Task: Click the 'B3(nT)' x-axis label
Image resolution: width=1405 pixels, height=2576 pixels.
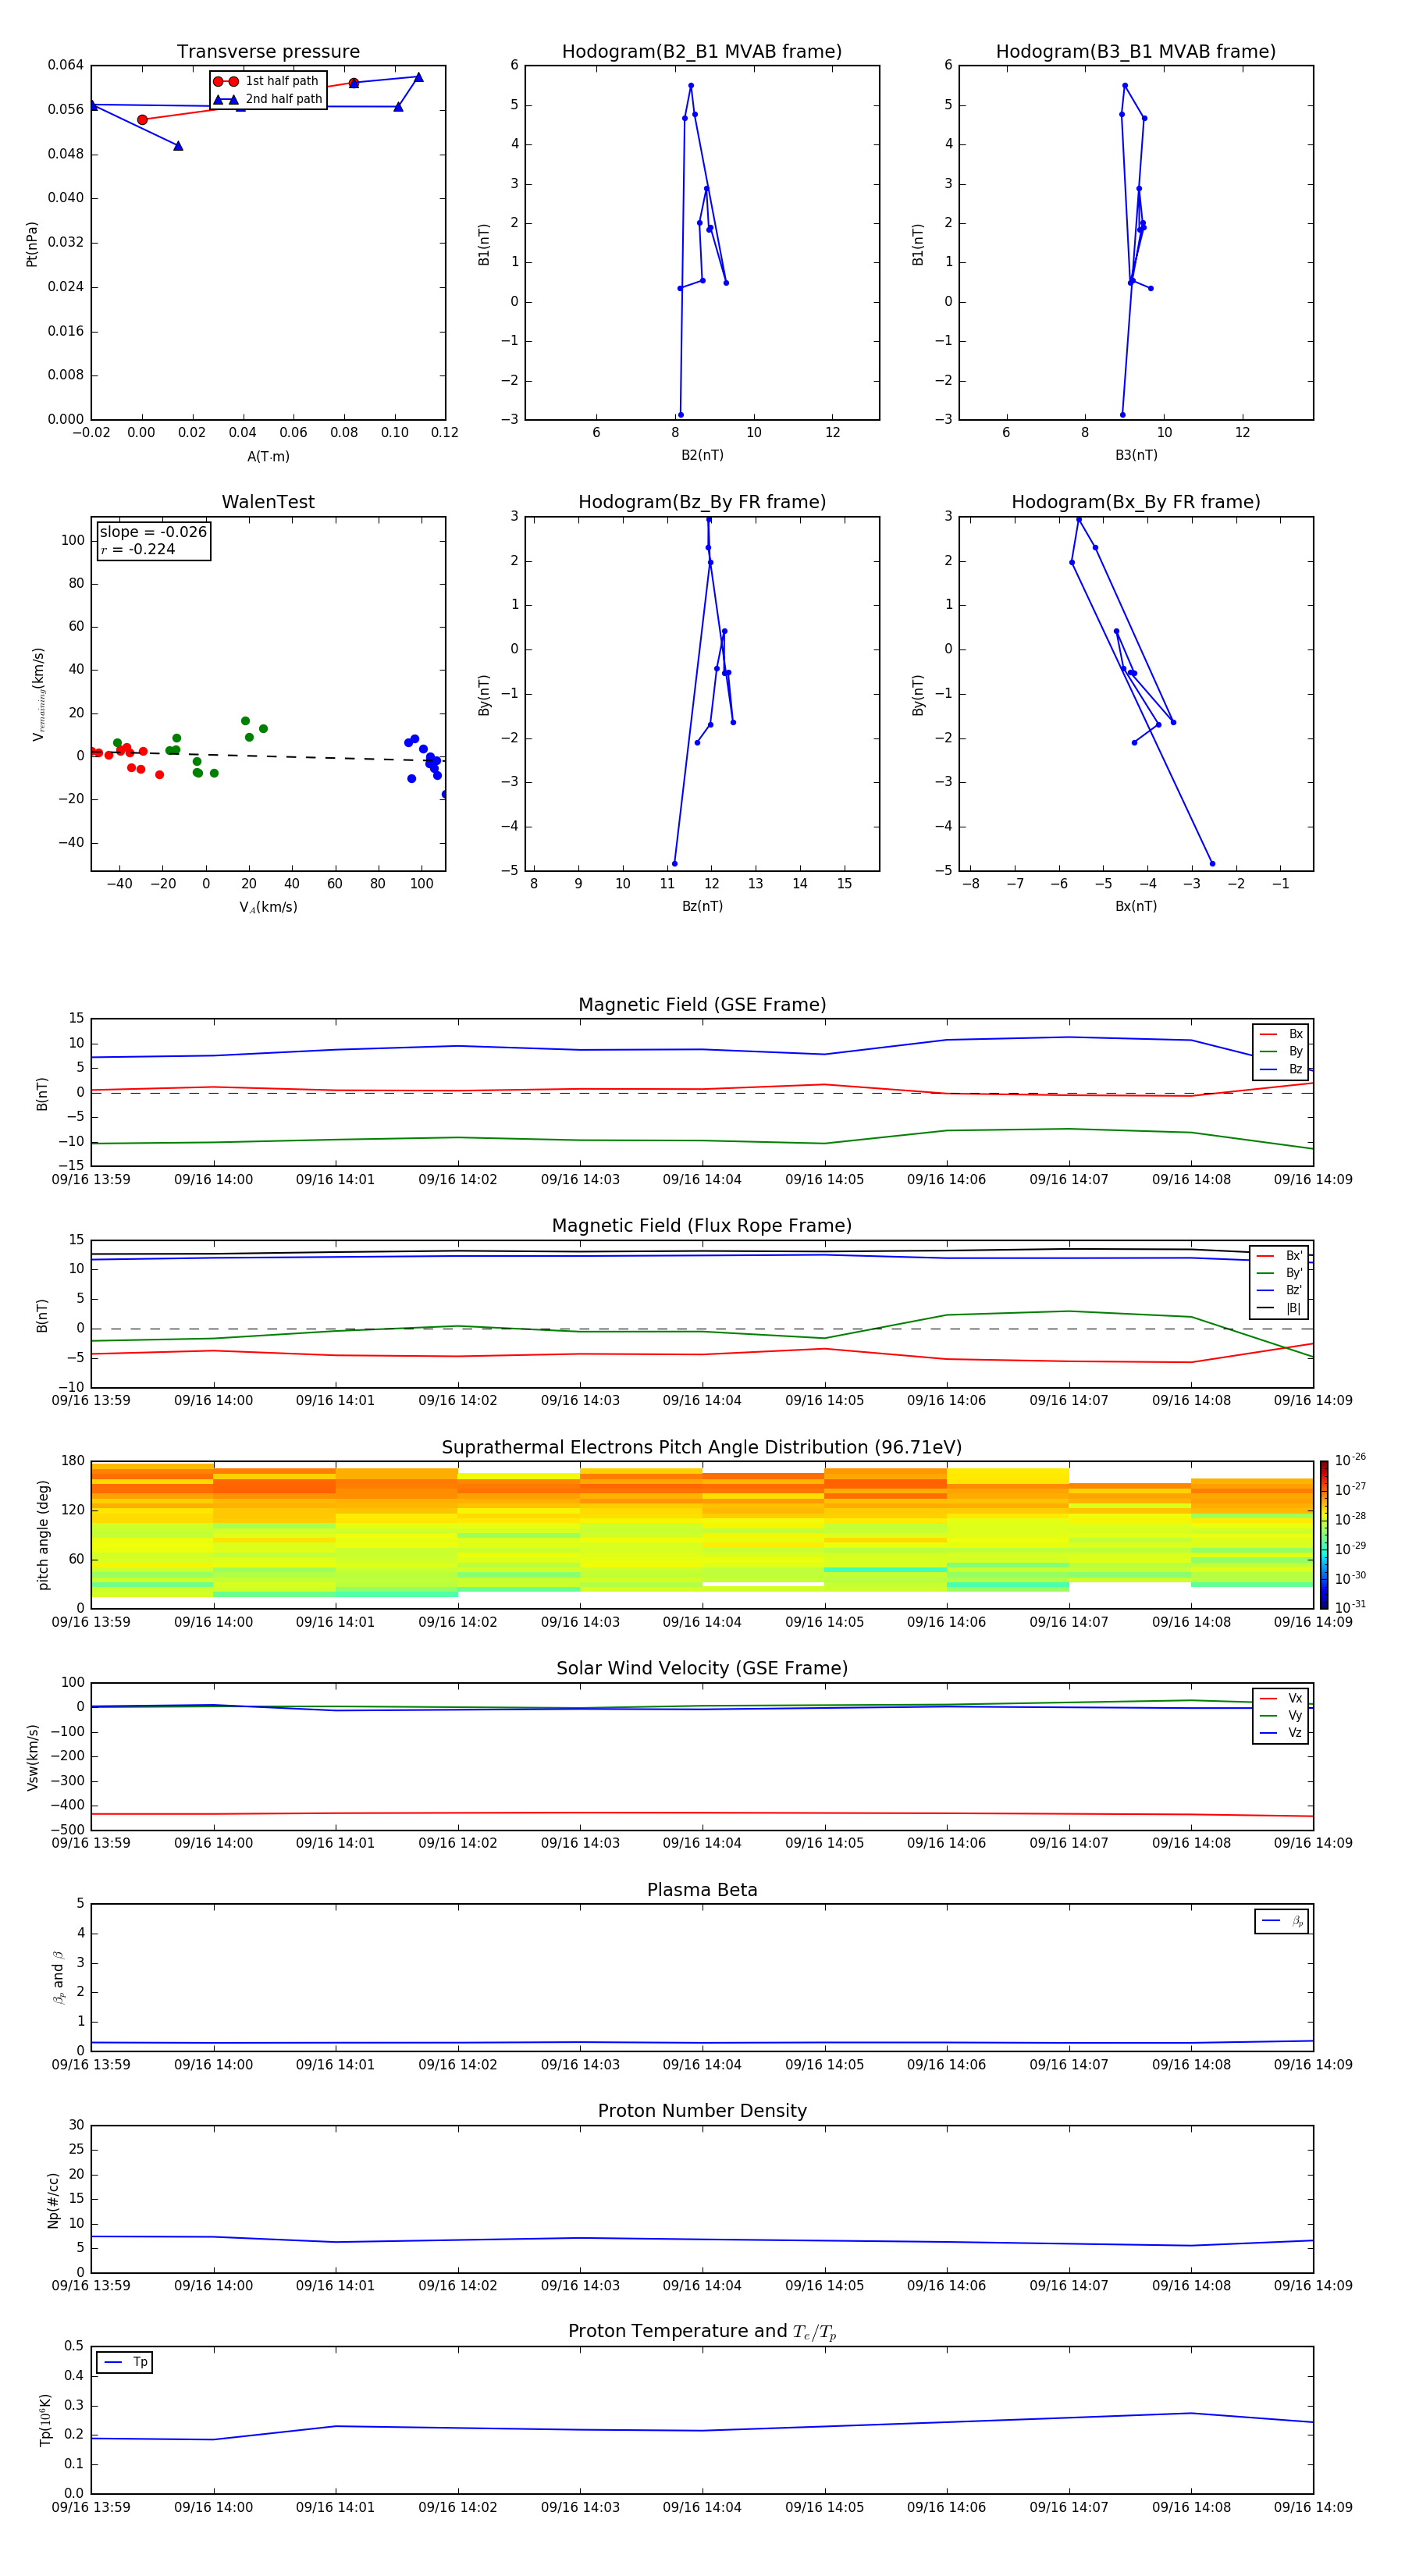Action: 1136,455
